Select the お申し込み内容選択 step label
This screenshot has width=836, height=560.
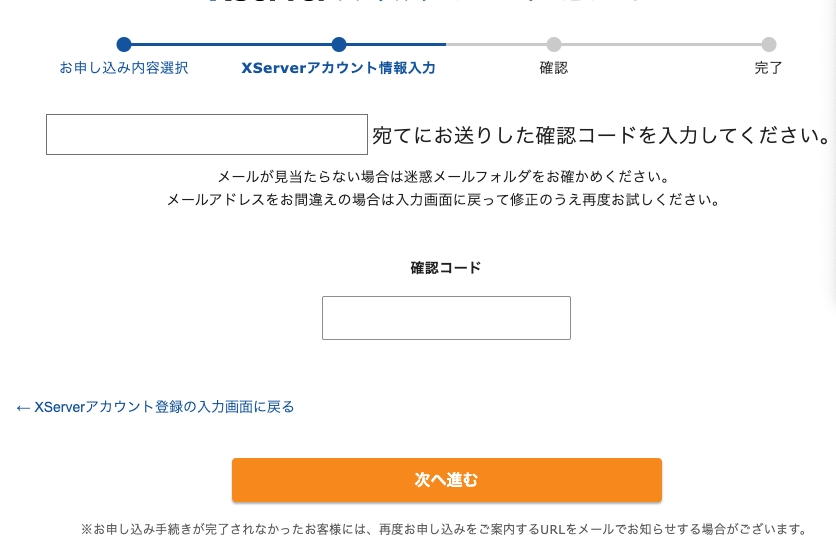[x=124, y=68]
